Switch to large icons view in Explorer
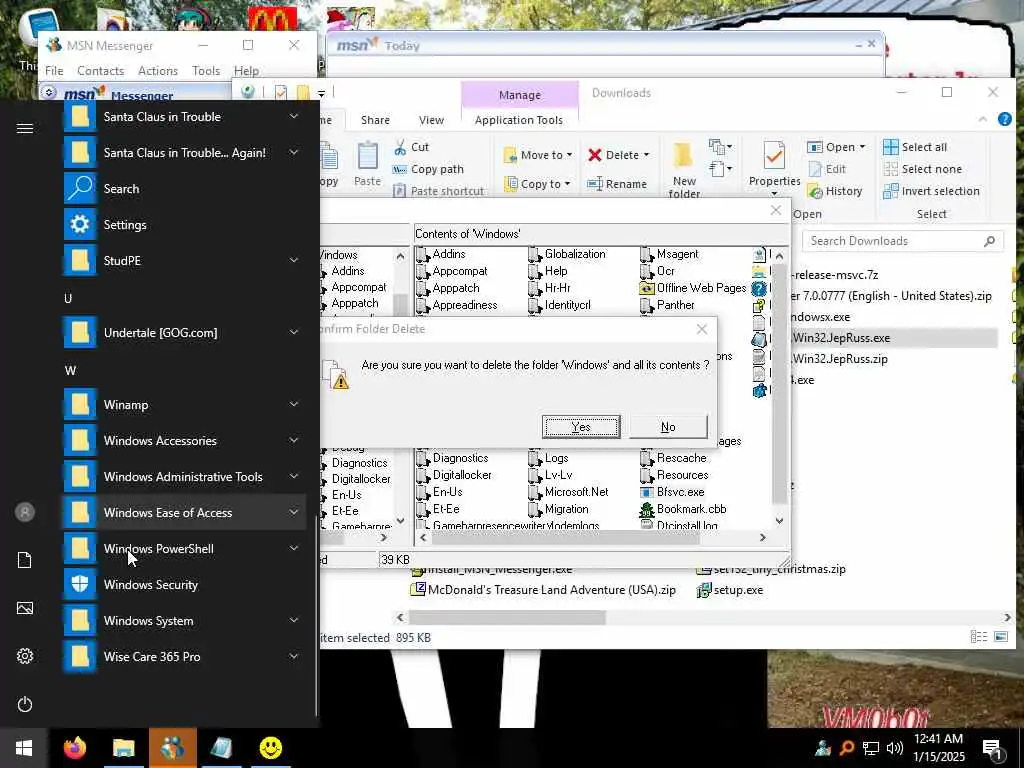The height and width of the screenshot is (768, 1024). tap(1001, 637)
